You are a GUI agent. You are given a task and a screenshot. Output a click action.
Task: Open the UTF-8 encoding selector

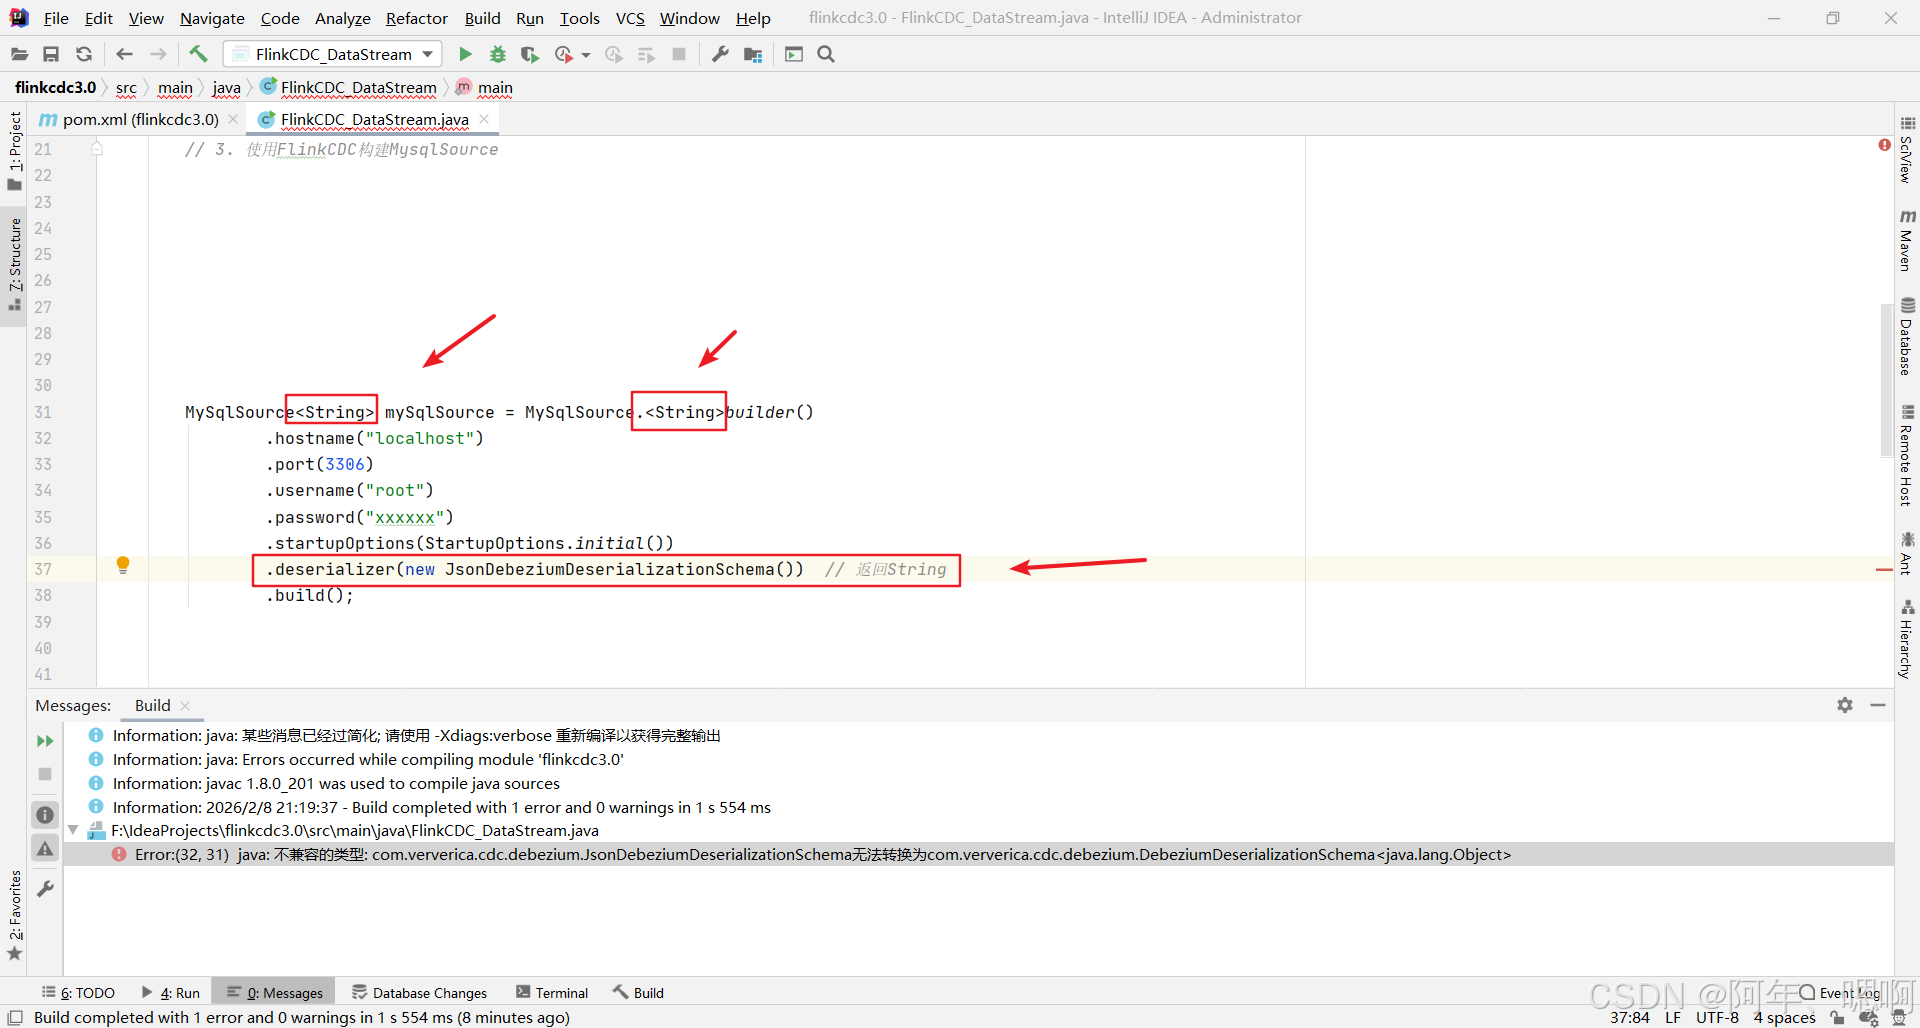tap(1717, 1017)
